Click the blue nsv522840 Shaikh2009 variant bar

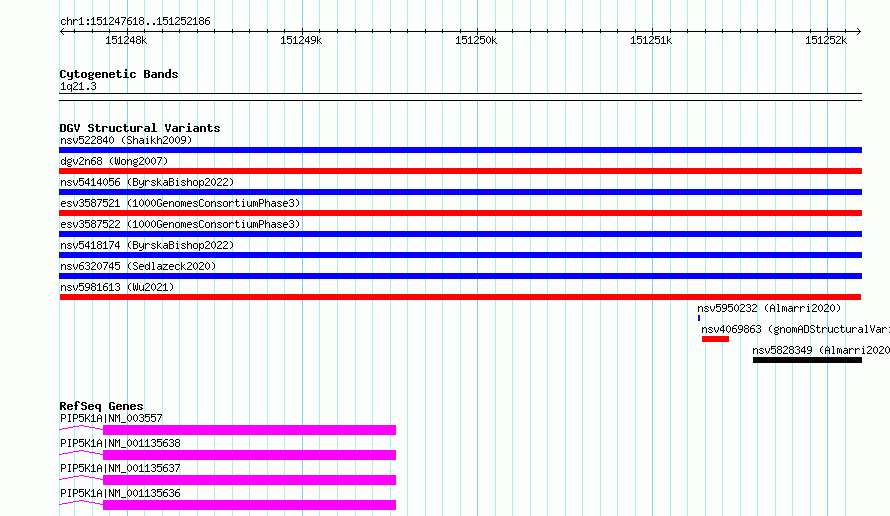[x=460, y=150]
